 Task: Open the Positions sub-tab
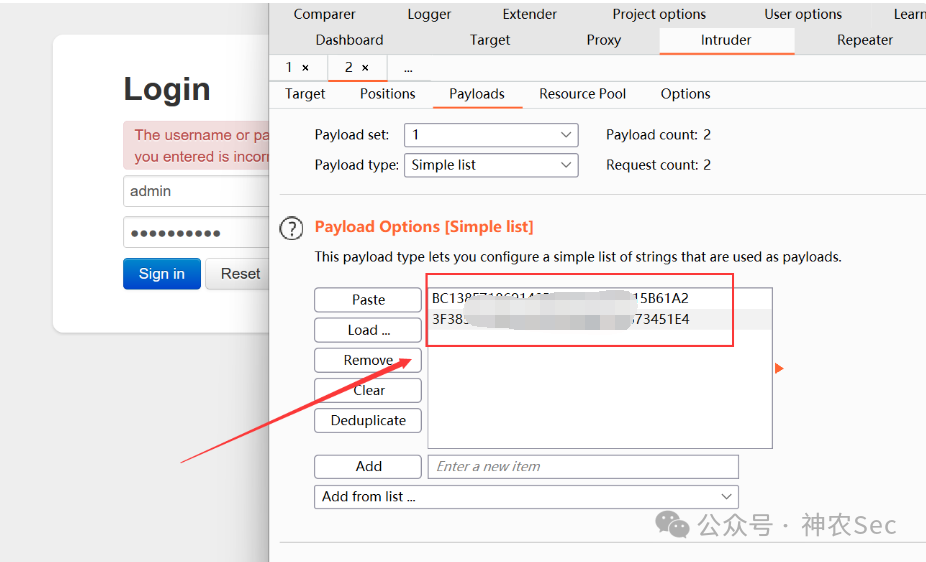(x=387, y=94)
